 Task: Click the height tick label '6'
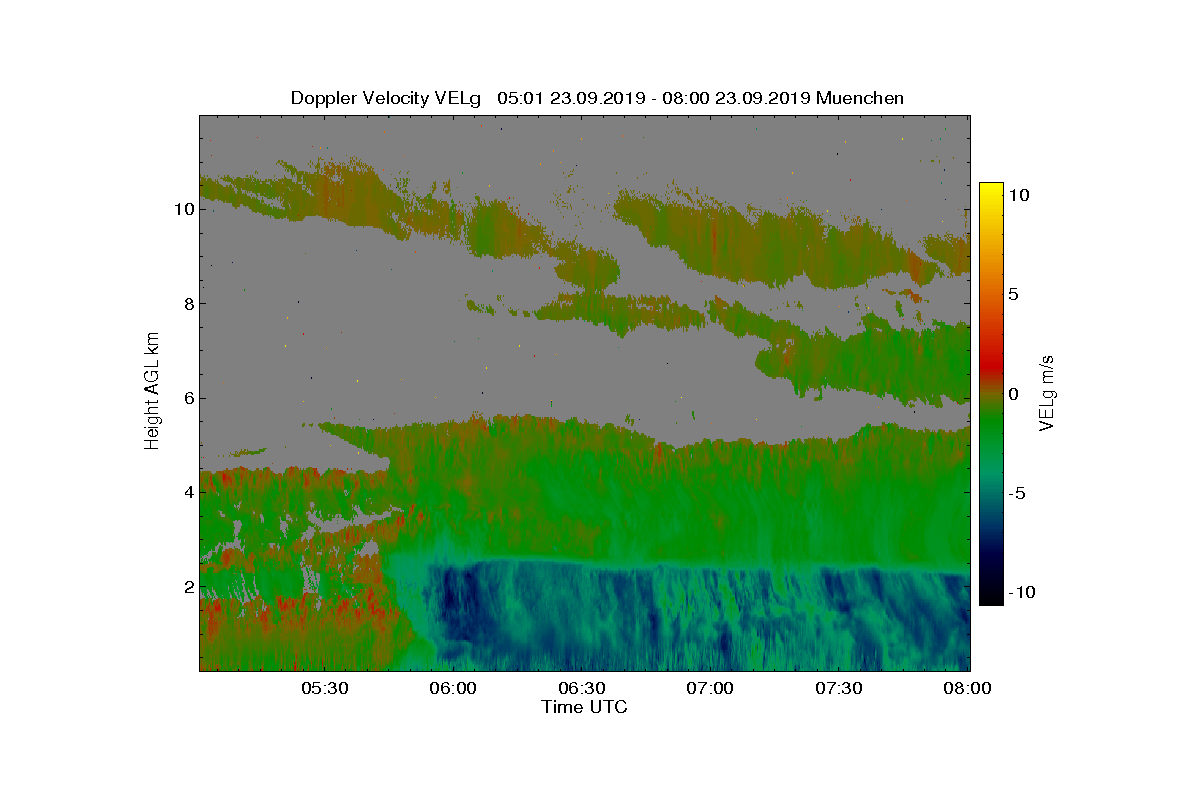coord(187,398)
